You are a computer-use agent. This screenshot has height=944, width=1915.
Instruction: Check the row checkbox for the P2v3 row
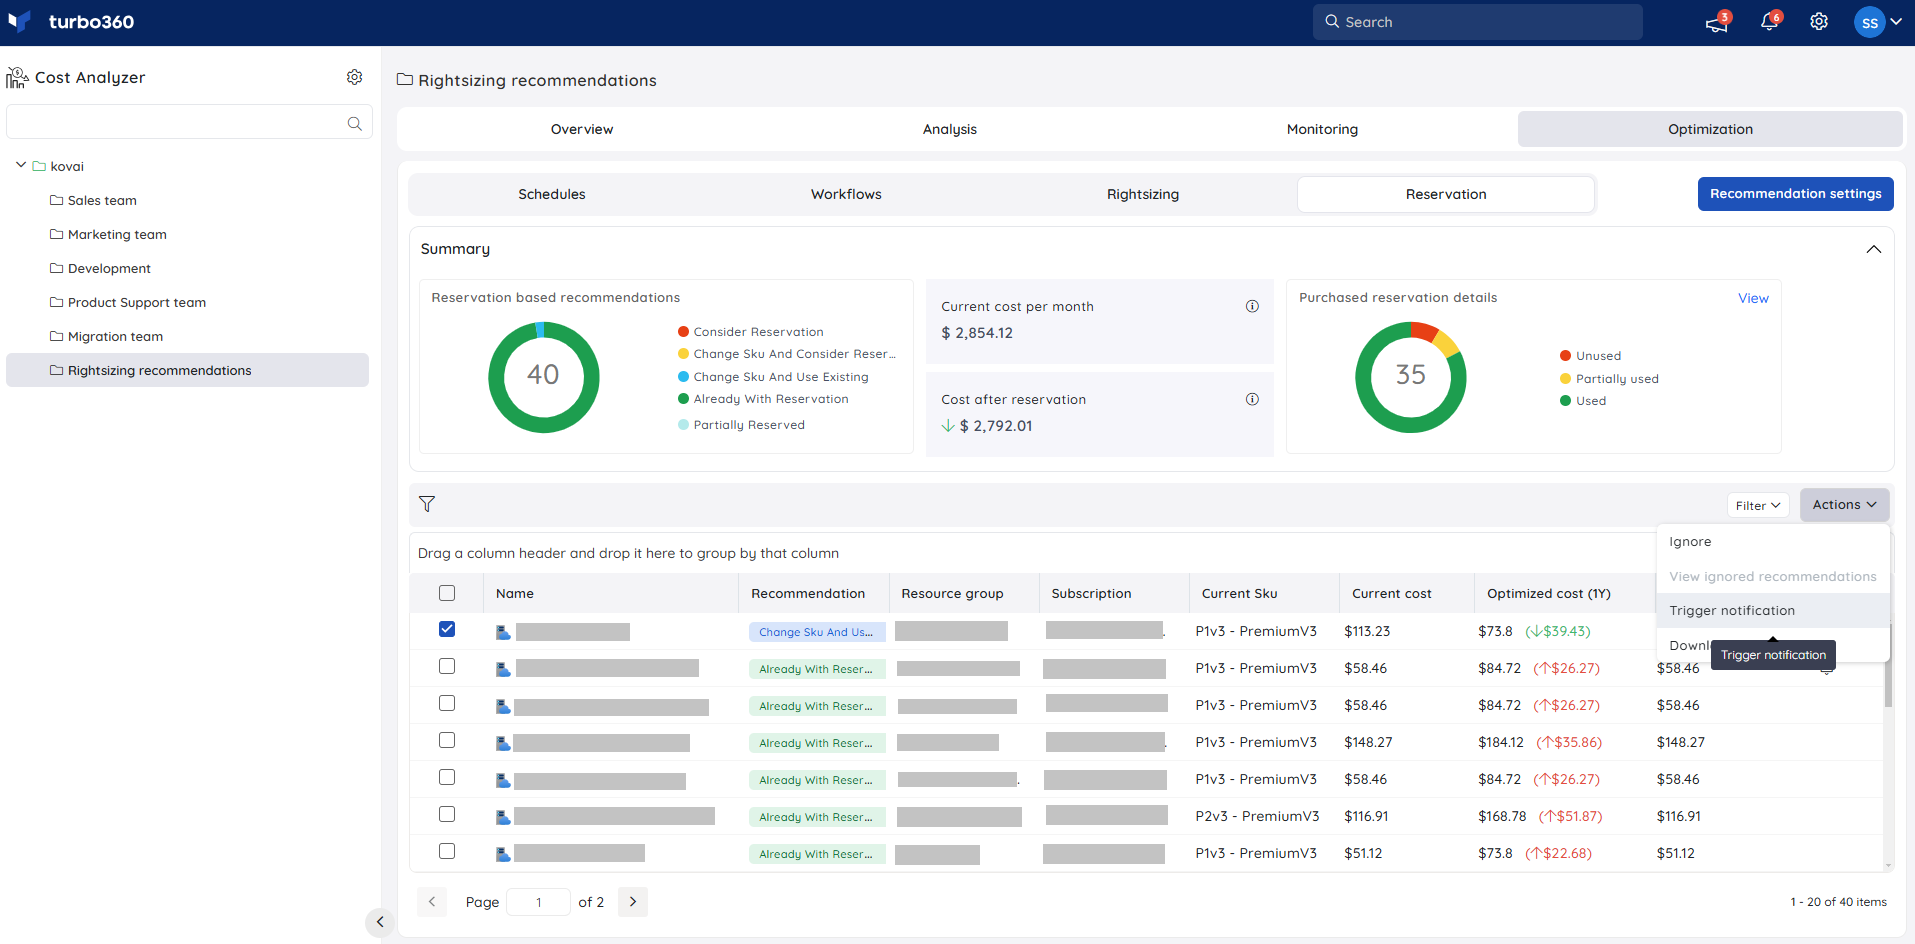click(x=447, y=814)
